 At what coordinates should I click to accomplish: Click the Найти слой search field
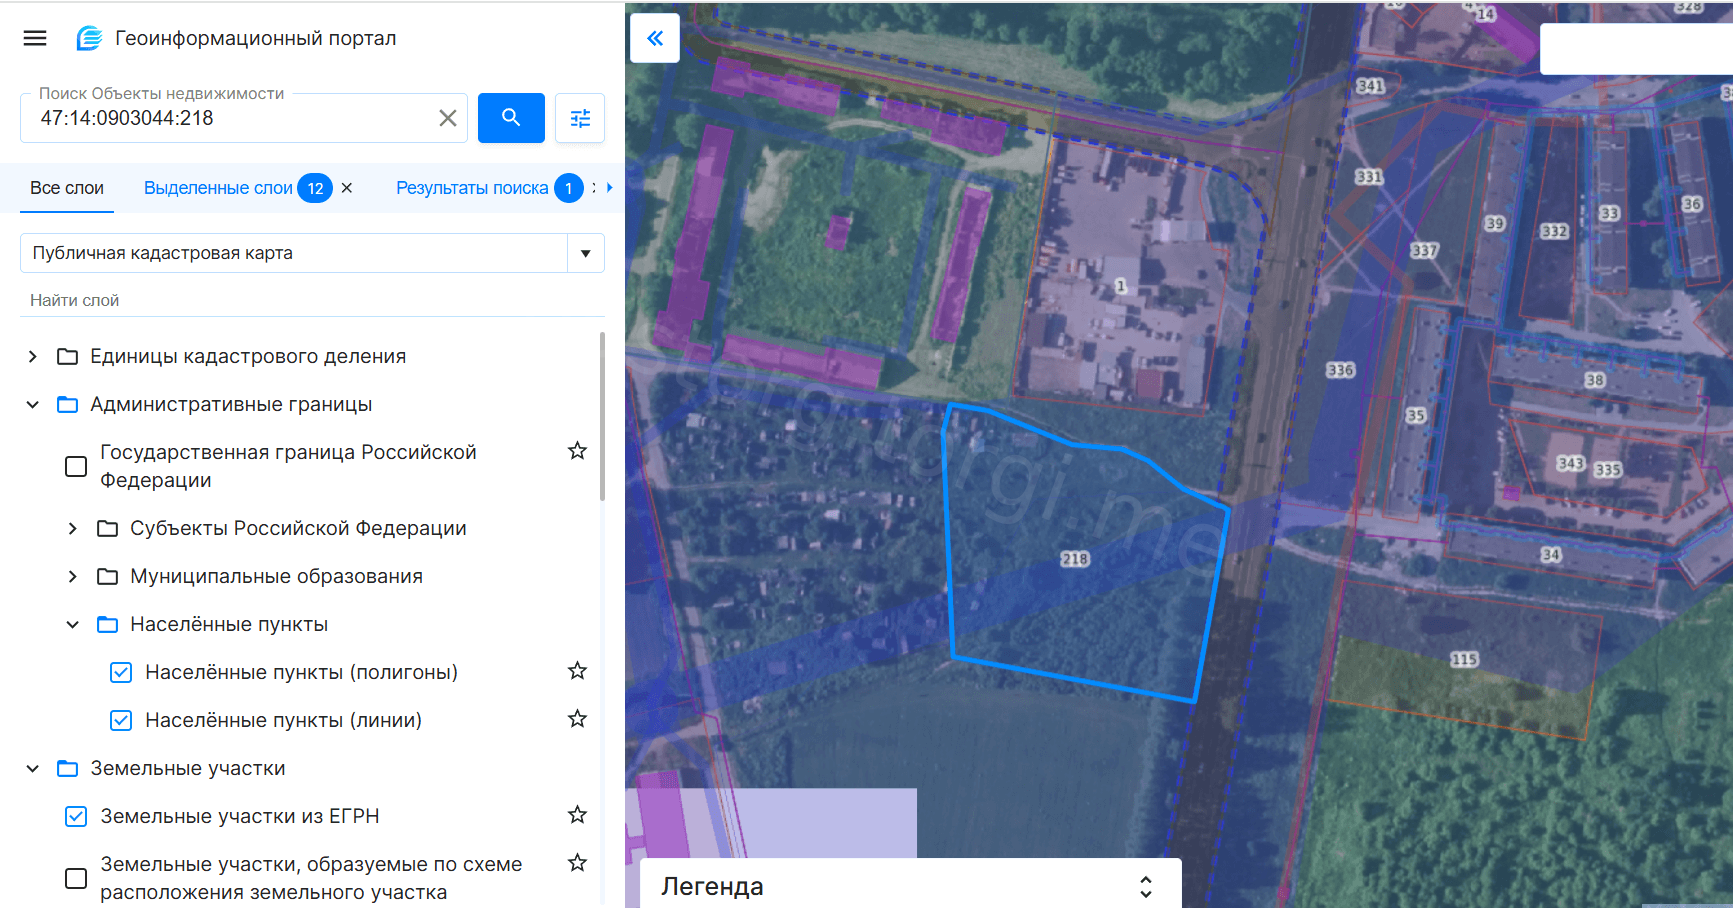pyautogui.click(x=300, y=300)
